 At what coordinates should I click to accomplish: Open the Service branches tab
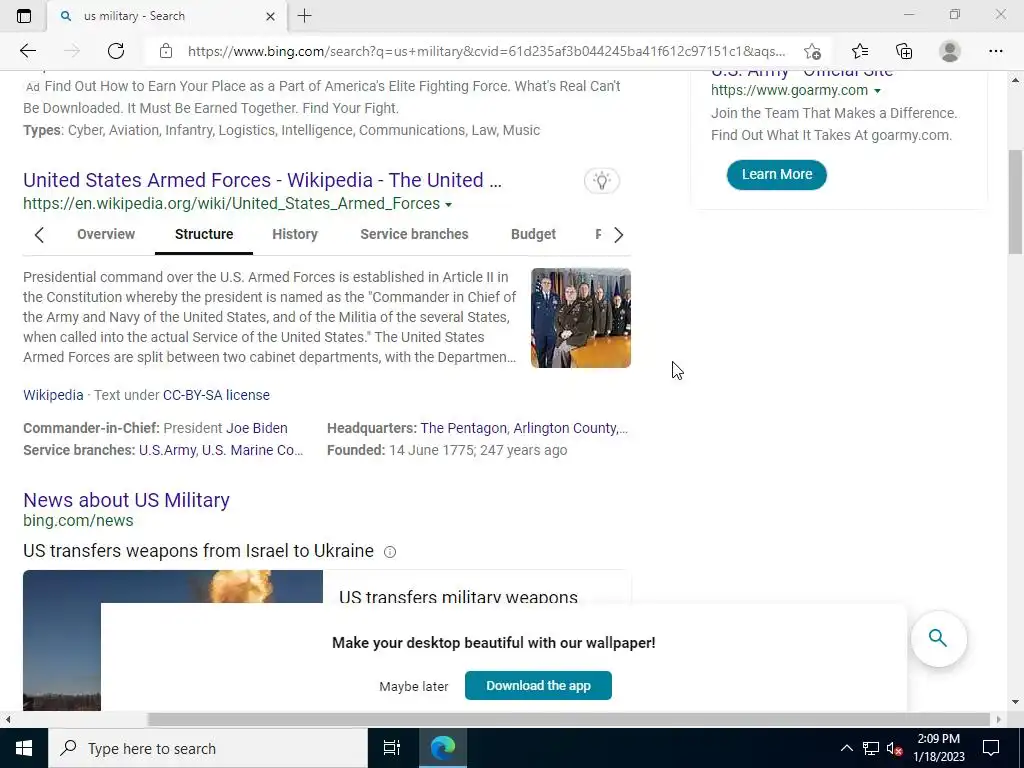414,234
